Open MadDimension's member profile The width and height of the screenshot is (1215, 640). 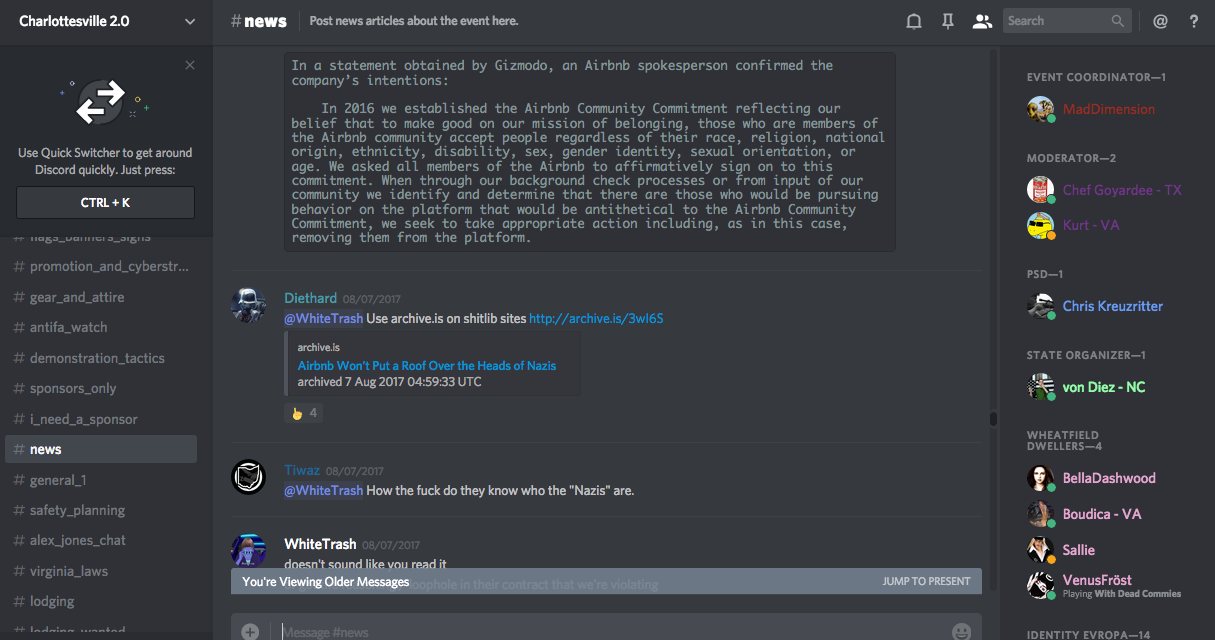tap(1108, 109)
